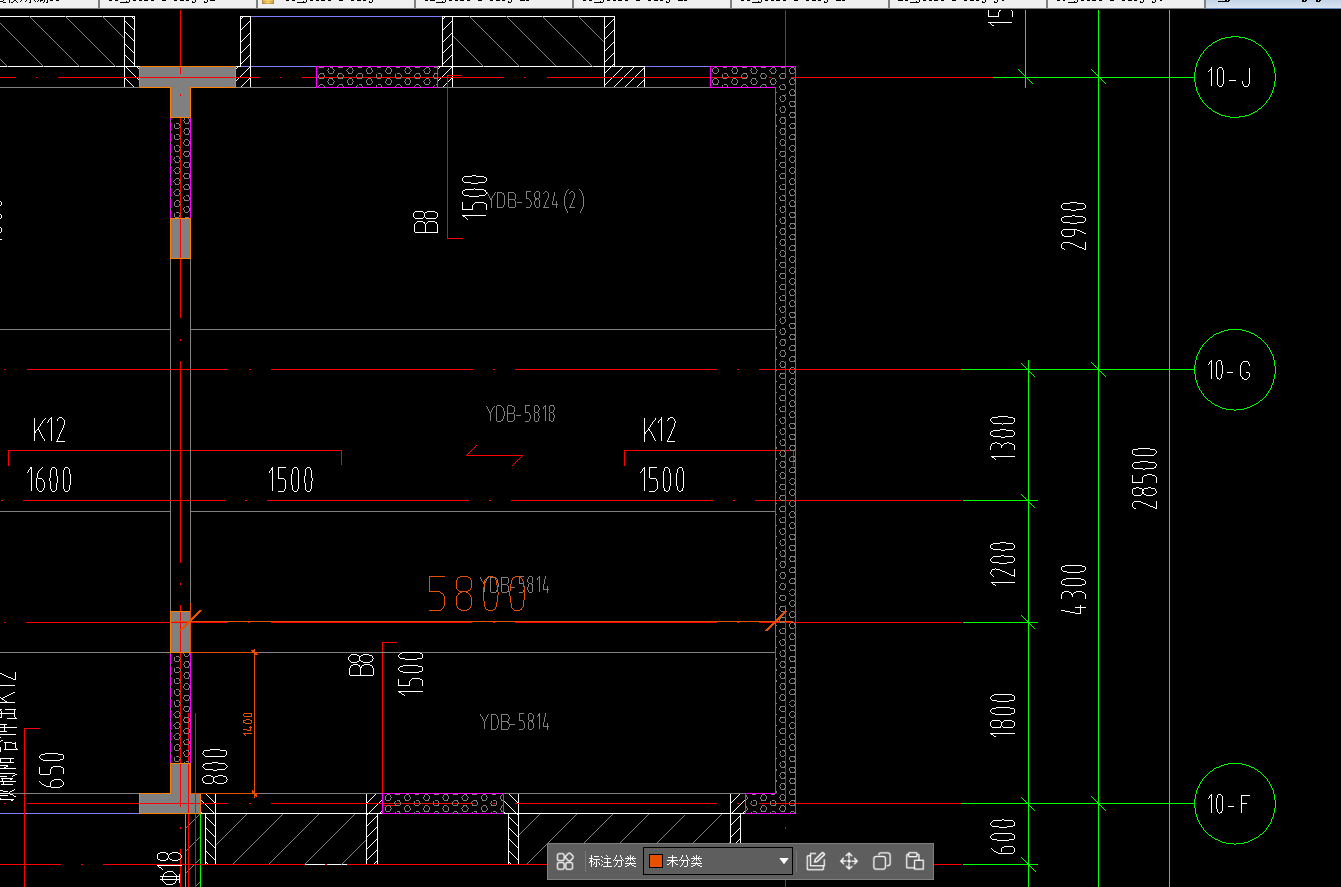Select the 10-F axis bubble
Viewport: 1341px width, 887px height.
(x=1235, y=804)
